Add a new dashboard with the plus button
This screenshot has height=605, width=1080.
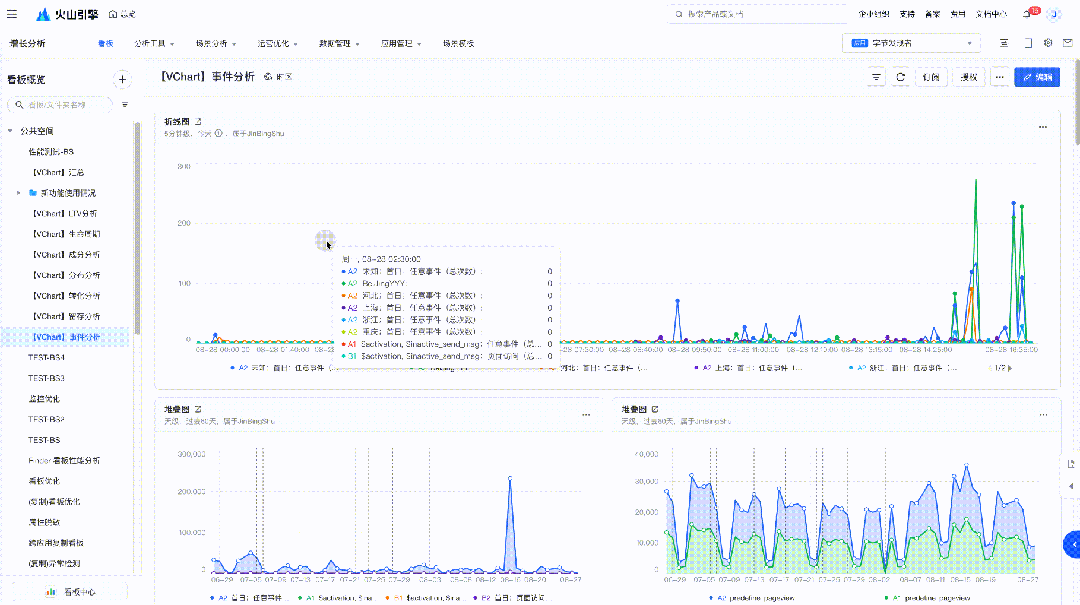122,79
